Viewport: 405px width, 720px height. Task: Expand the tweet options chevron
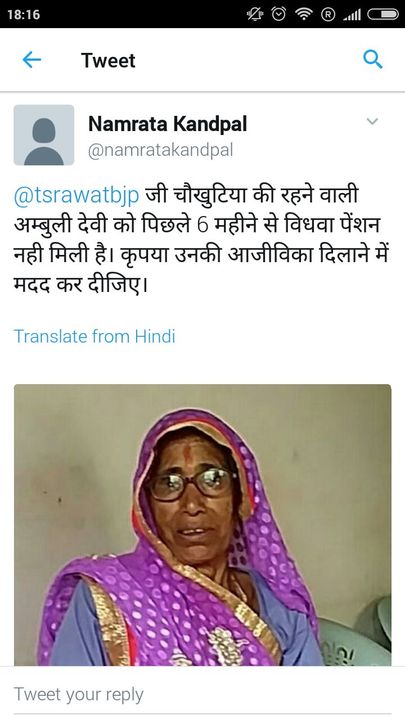coord(372,122)
